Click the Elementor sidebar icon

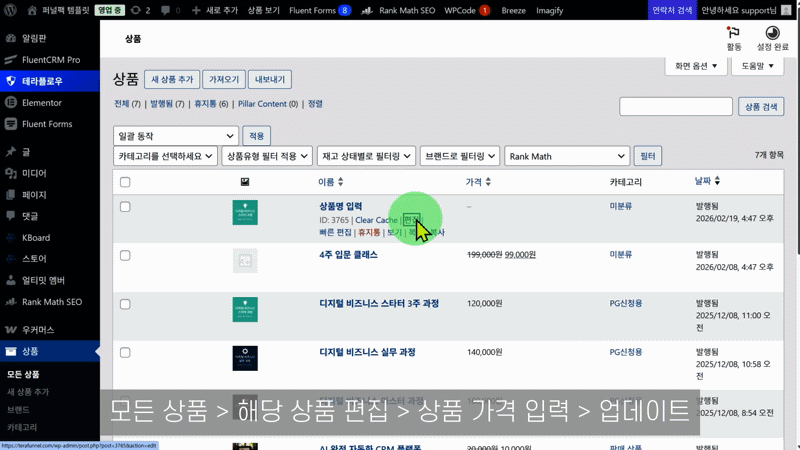point(11,103)
